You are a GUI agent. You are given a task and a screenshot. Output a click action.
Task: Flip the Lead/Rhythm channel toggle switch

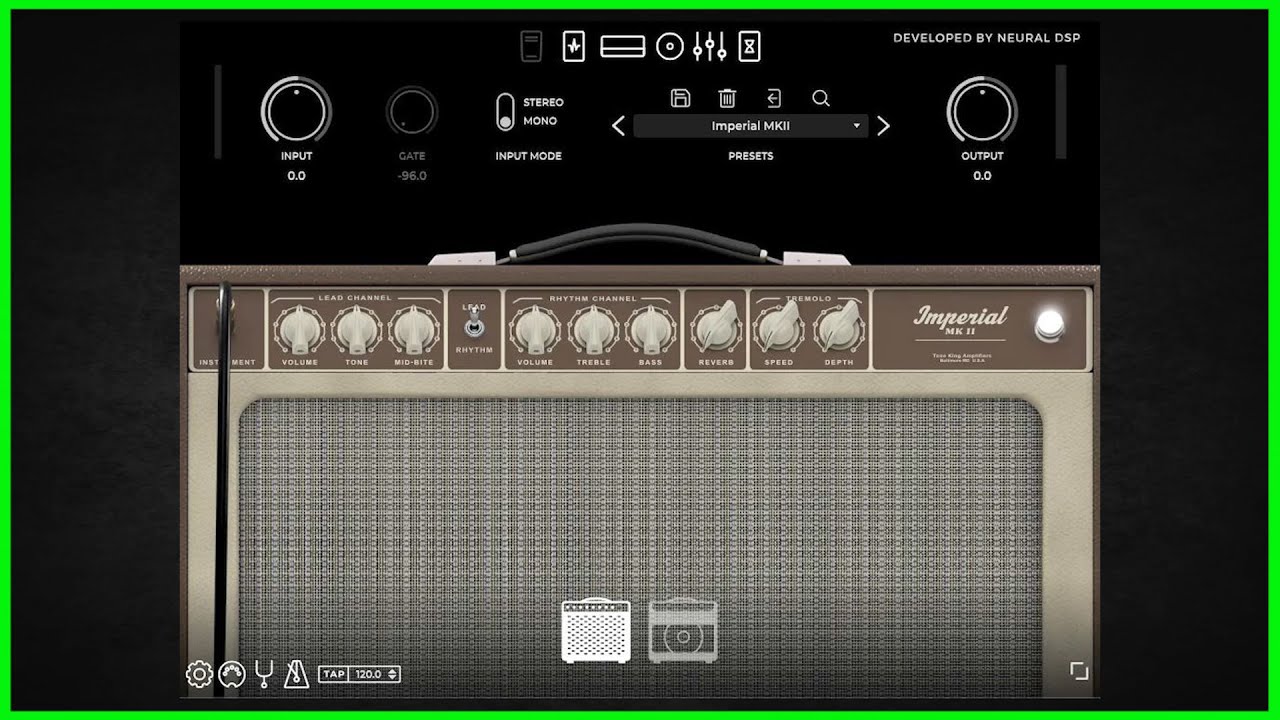(x=474, y=324)
